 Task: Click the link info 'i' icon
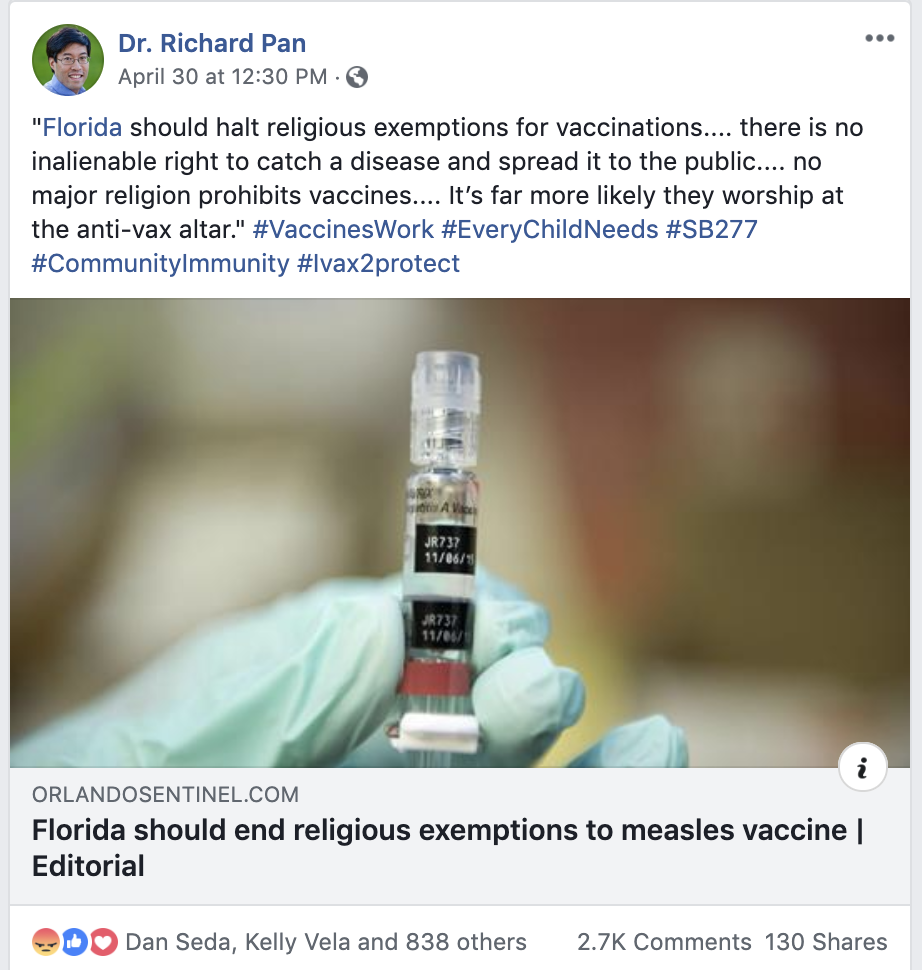(x=863, y=767)
